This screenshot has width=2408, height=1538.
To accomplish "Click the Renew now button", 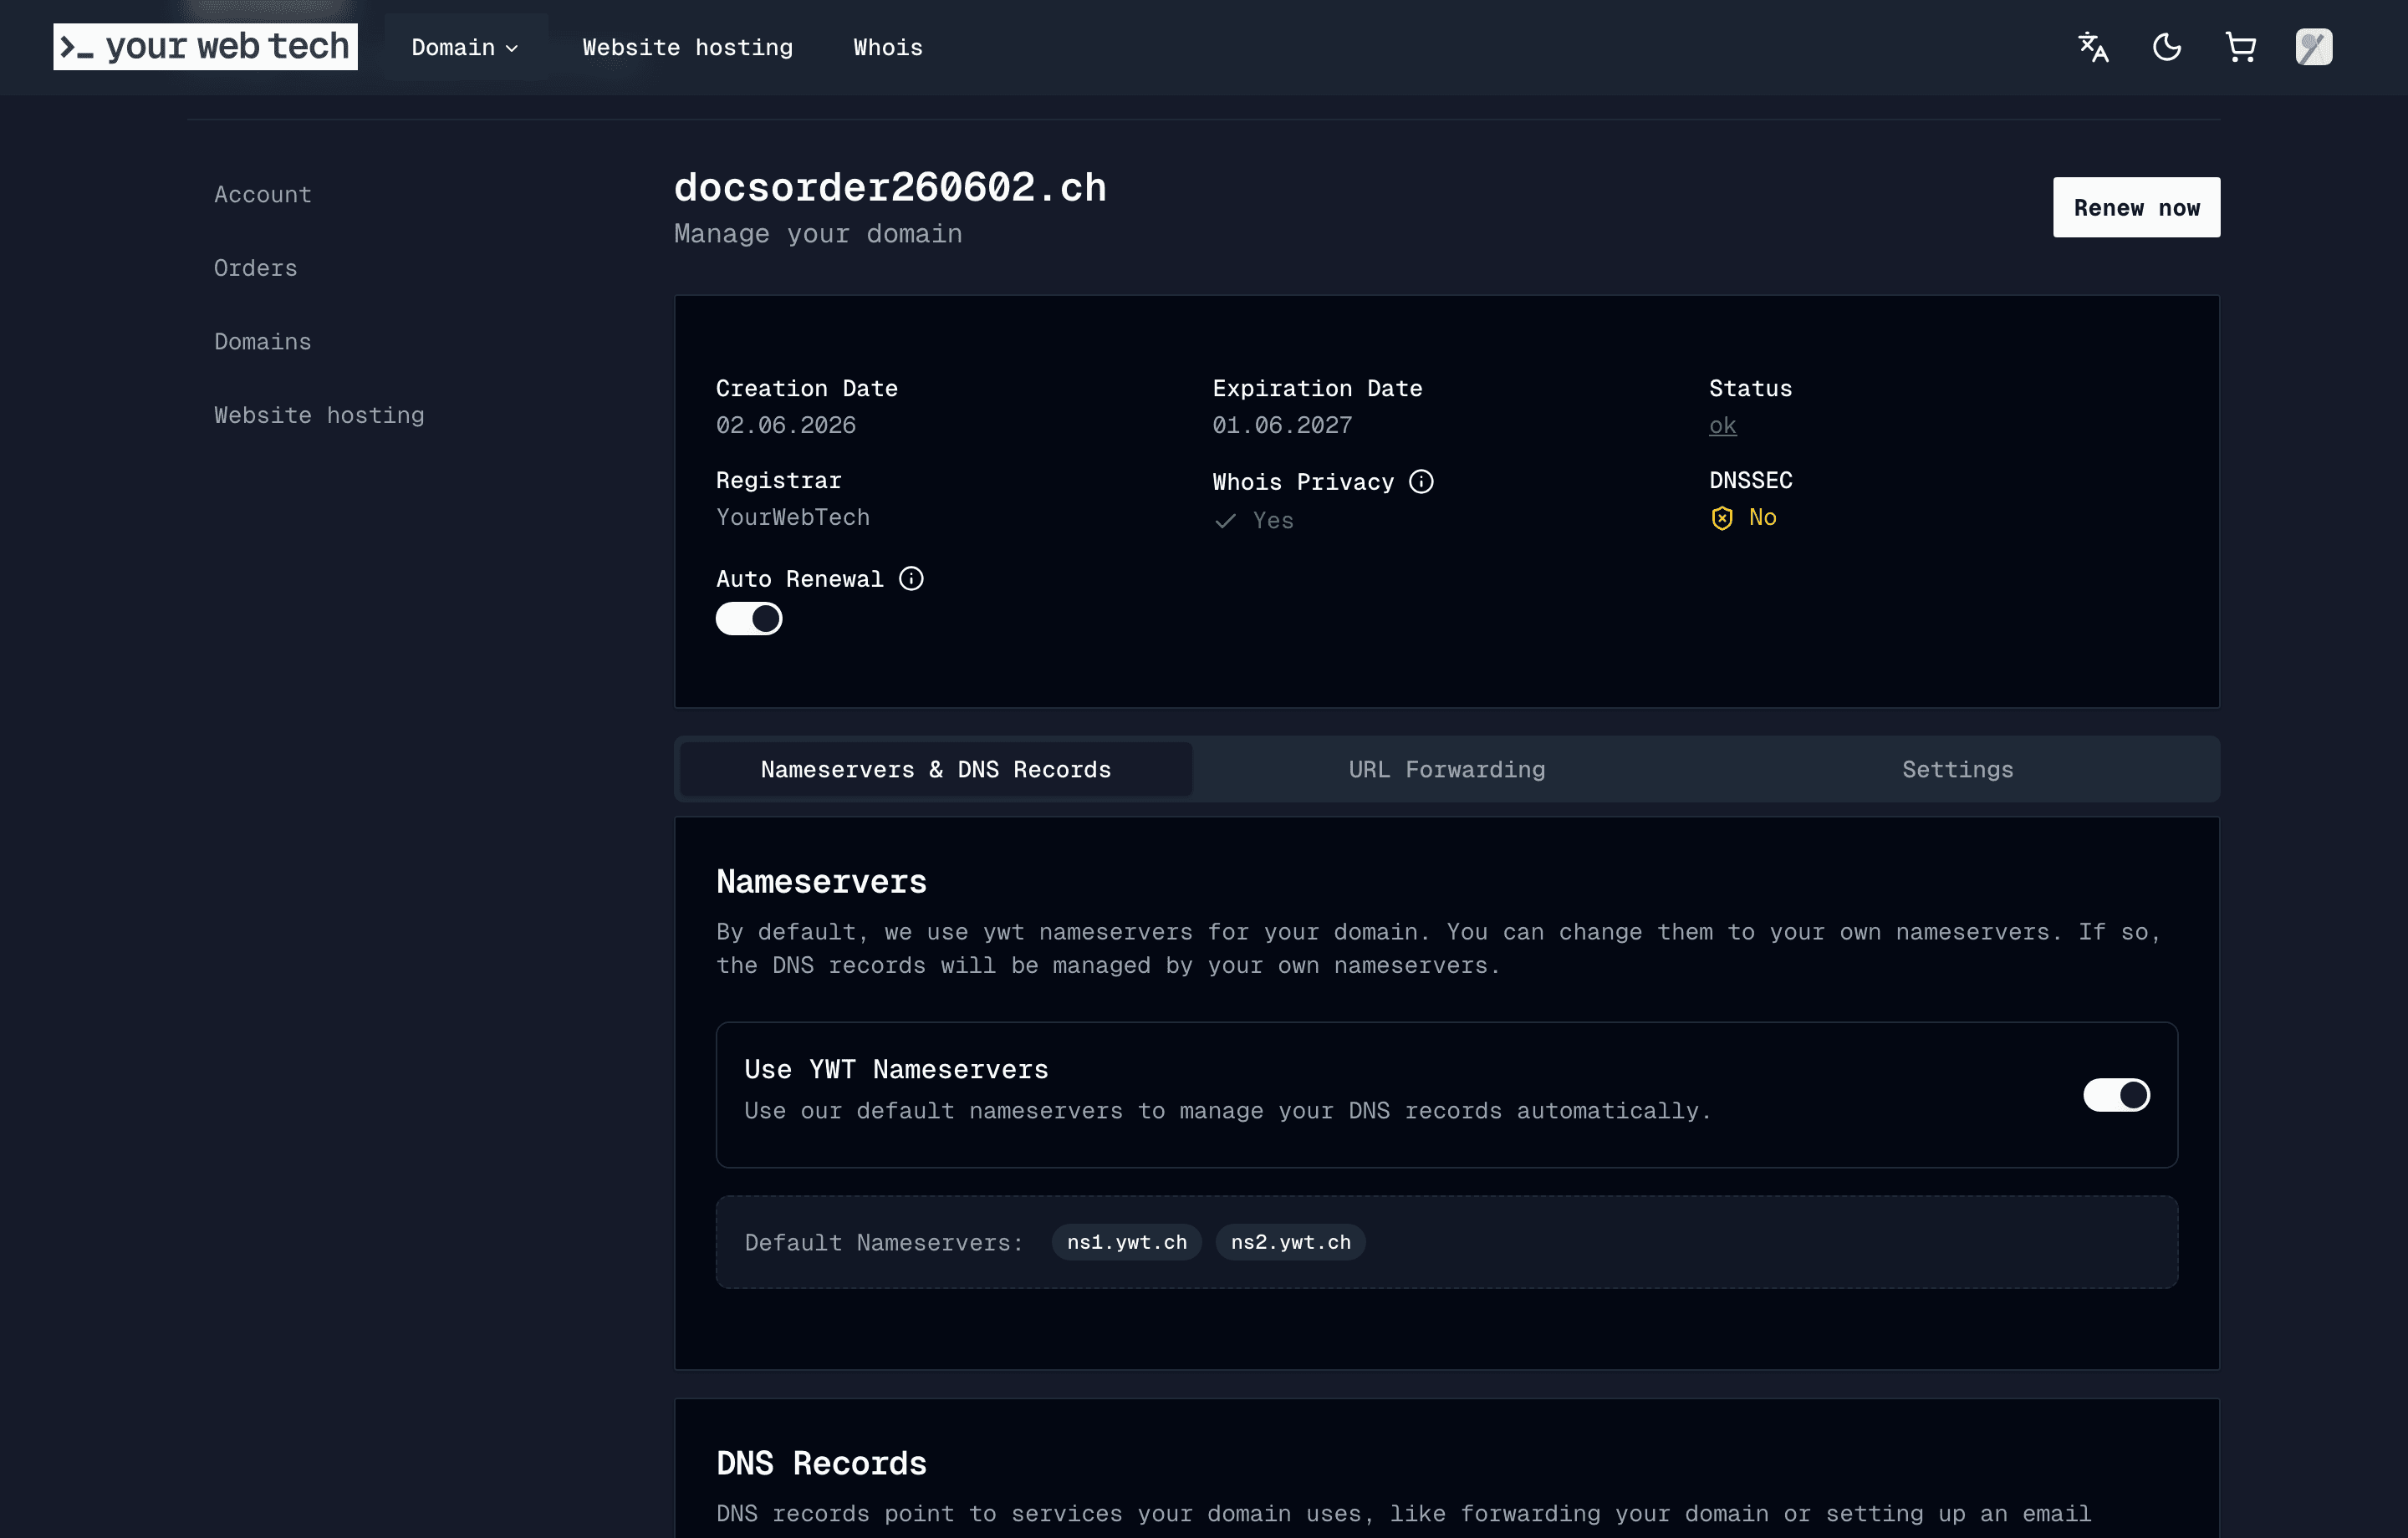I will click(x=2136, y=207).
